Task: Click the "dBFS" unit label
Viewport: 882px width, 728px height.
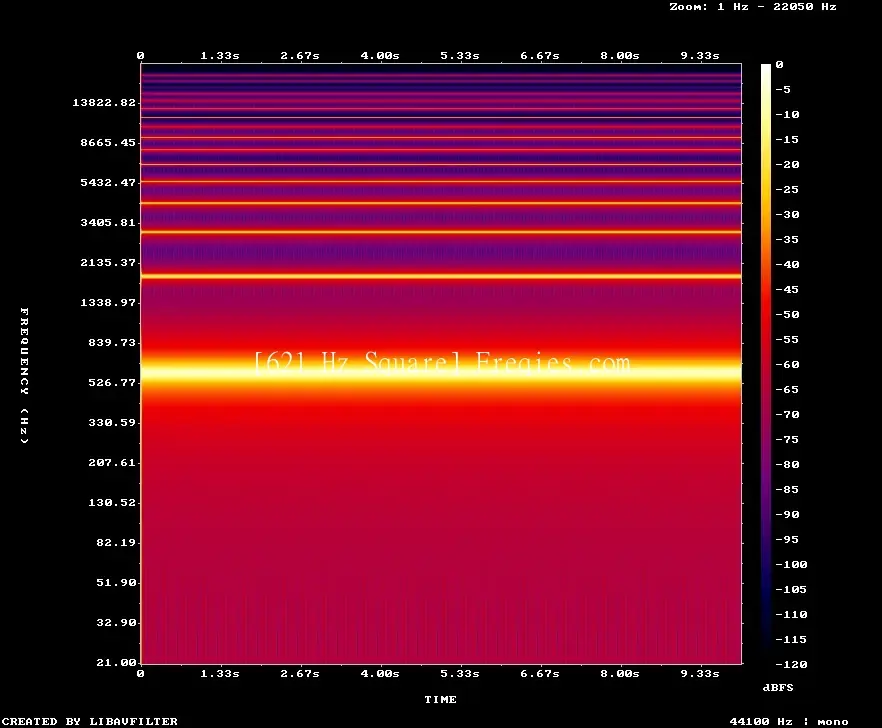Action: [778, 687]
